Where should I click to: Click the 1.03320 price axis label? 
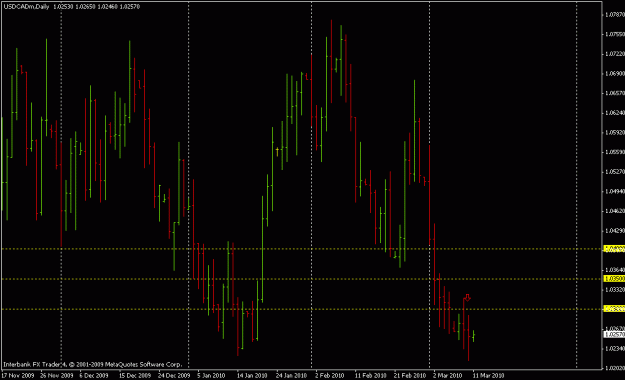pyautogui.click(x=615, y=289)
